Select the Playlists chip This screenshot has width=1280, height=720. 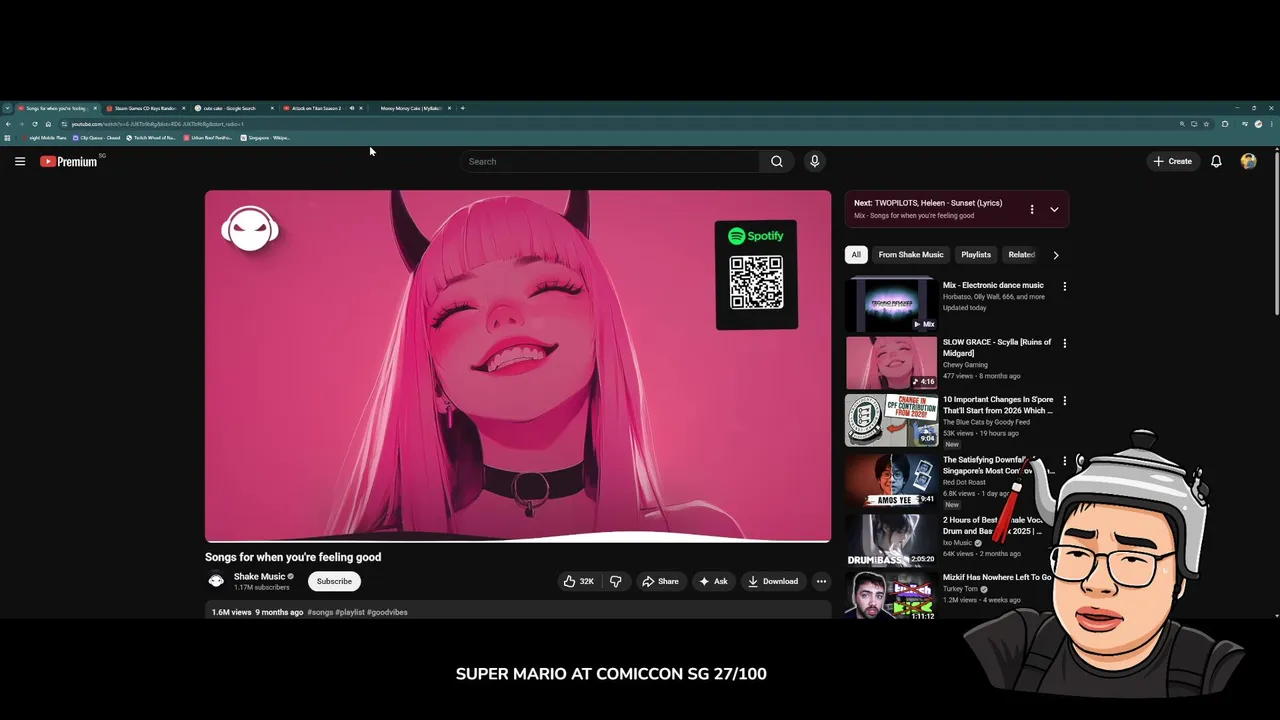point(976,255)
